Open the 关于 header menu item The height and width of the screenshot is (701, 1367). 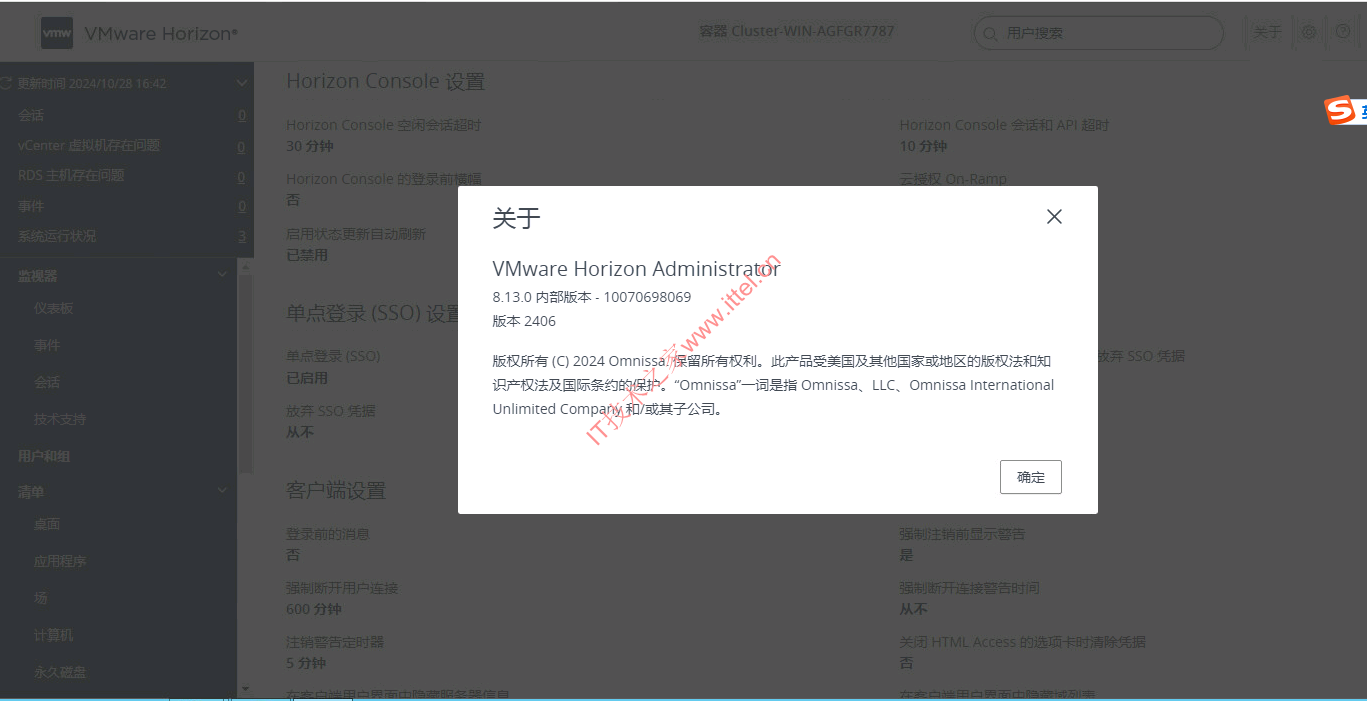pyautogui.click(x=1267, y=33)
